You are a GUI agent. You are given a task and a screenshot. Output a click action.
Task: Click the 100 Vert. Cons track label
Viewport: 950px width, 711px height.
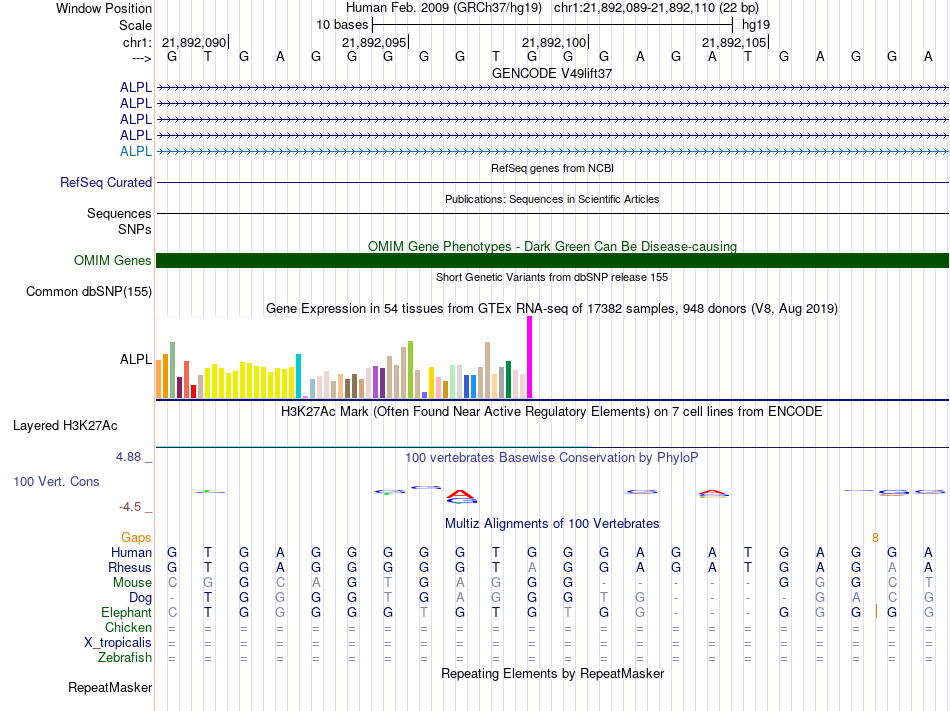pos(56,482)
